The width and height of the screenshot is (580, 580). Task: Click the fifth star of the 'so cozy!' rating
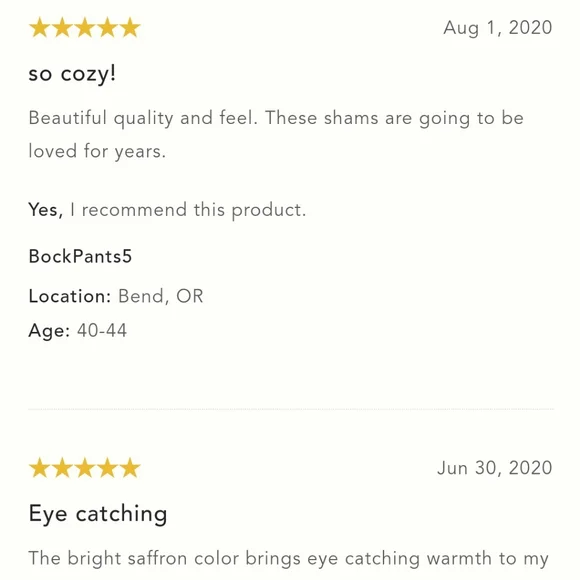(130, 28)
